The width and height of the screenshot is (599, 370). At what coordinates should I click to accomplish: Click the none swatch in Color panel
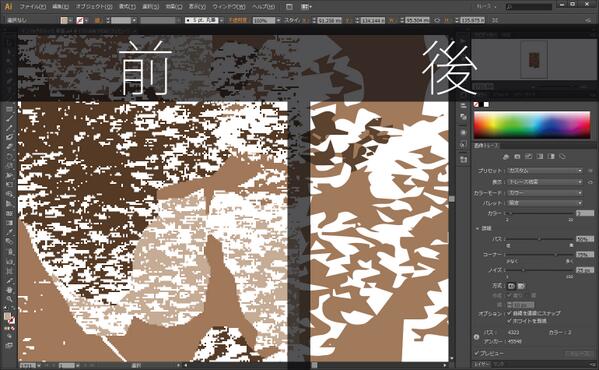point(476,104)
